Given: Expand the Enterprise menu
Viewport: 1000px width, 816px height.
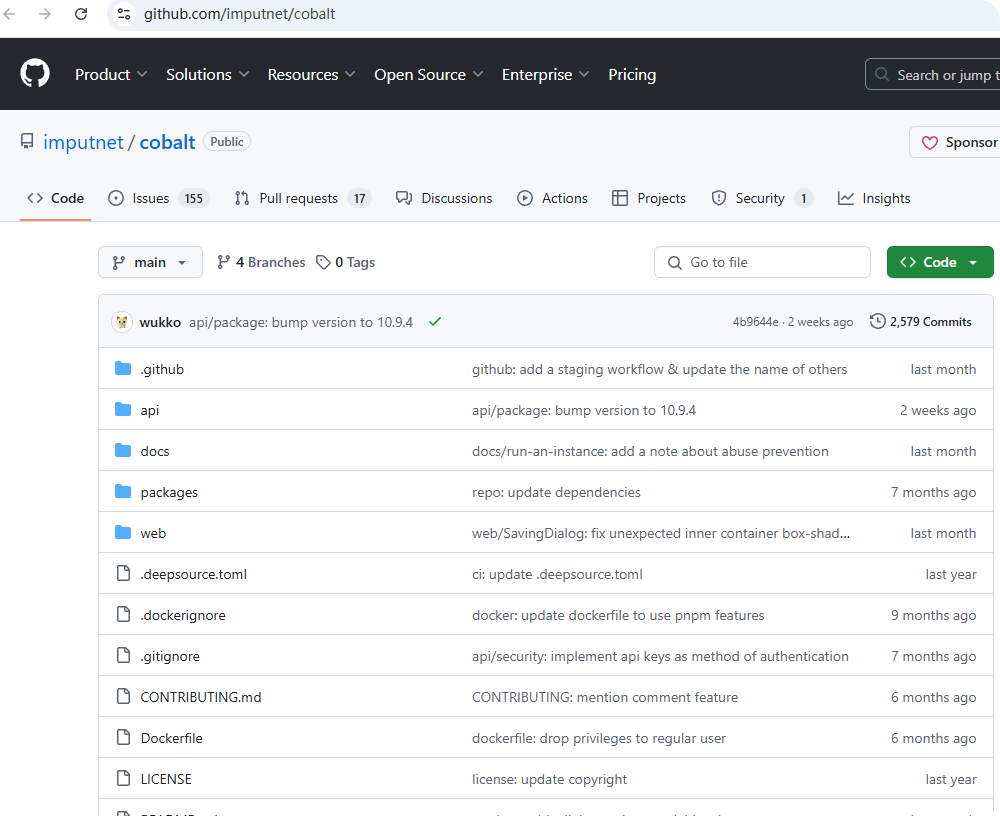Looking at the screenshot, I should (x=545, y=75).
